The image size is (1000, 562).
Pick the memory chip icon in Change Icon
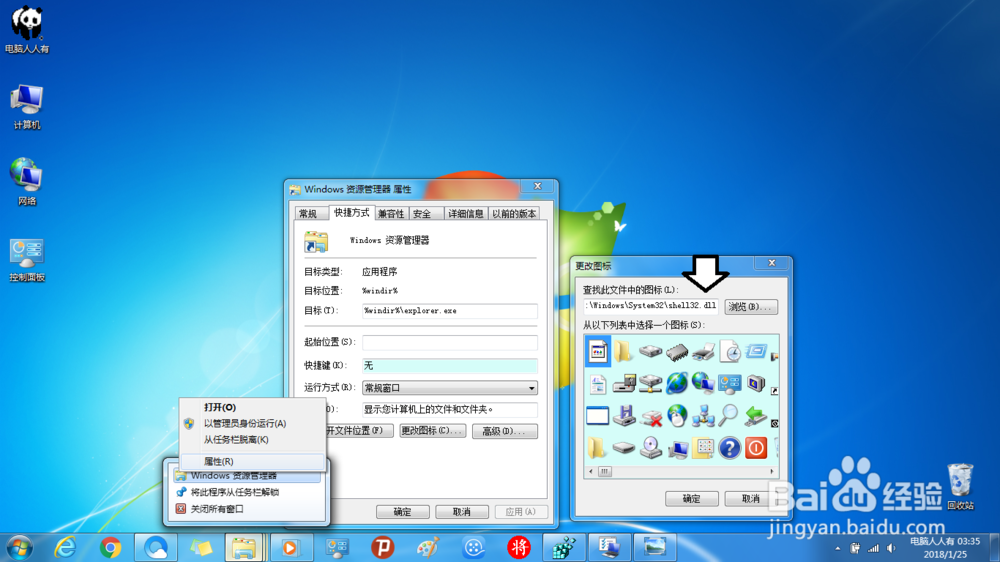[677, 351]
